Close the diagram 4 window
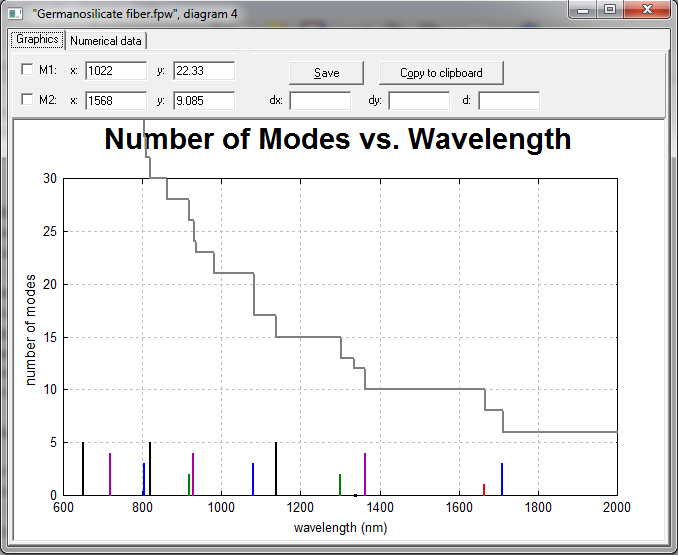This screenshot has height=555, width=678. (647, 10)
